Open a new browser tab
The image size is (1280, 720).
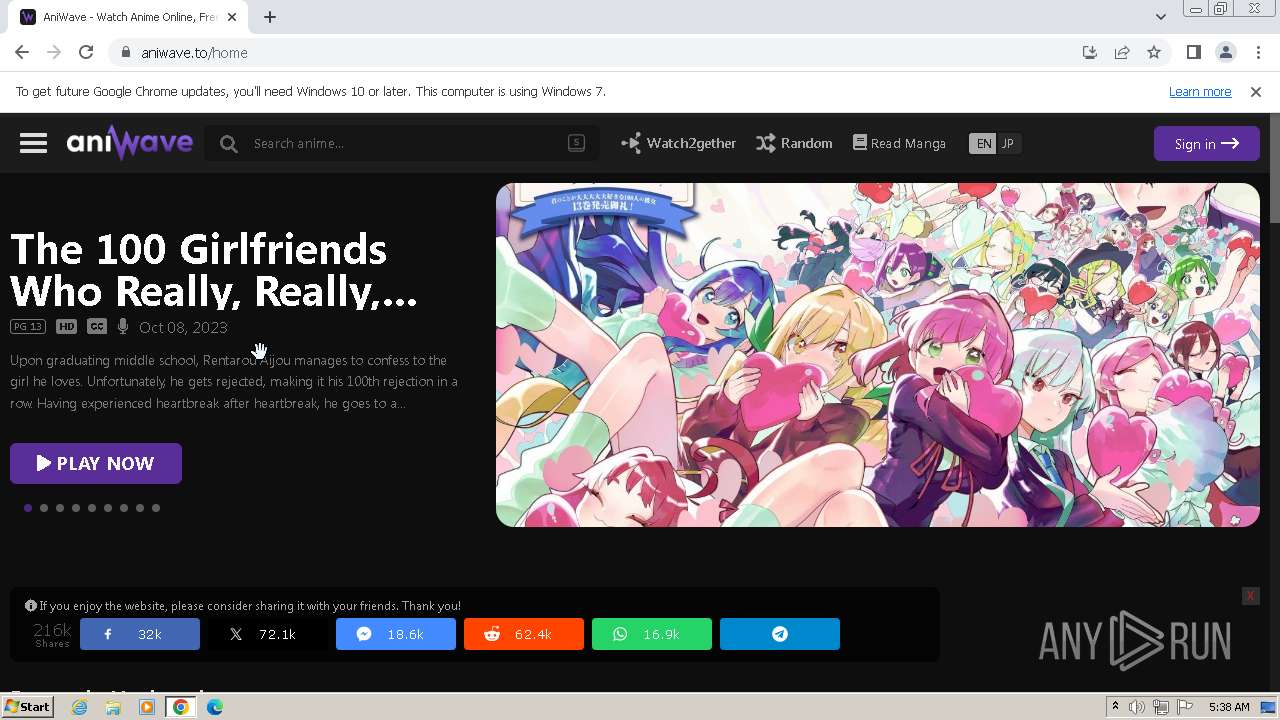[270, 17]
